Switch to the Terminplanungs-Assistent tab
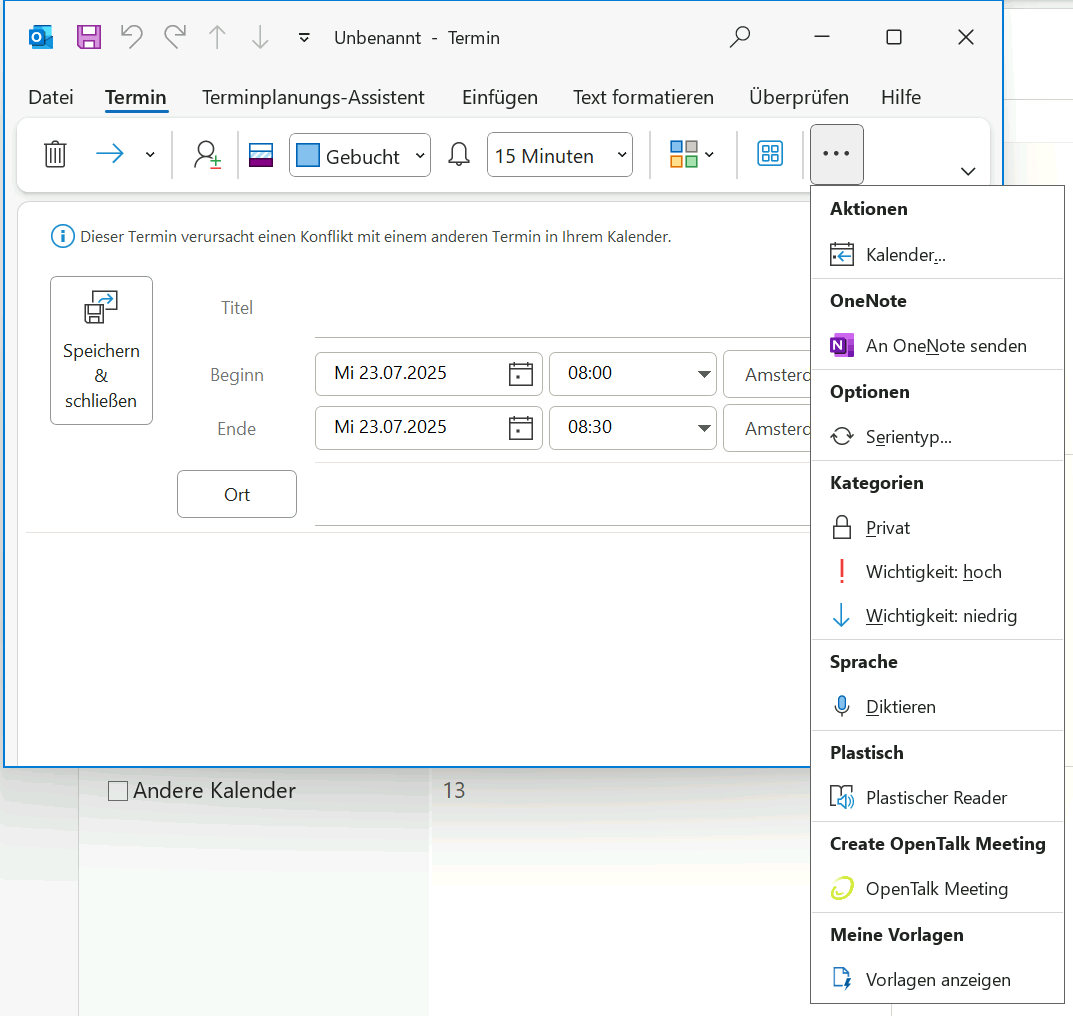Image resolution: width=1073 pixels, height=1016 pixels. pyautogui.click(x=313, y=97)
